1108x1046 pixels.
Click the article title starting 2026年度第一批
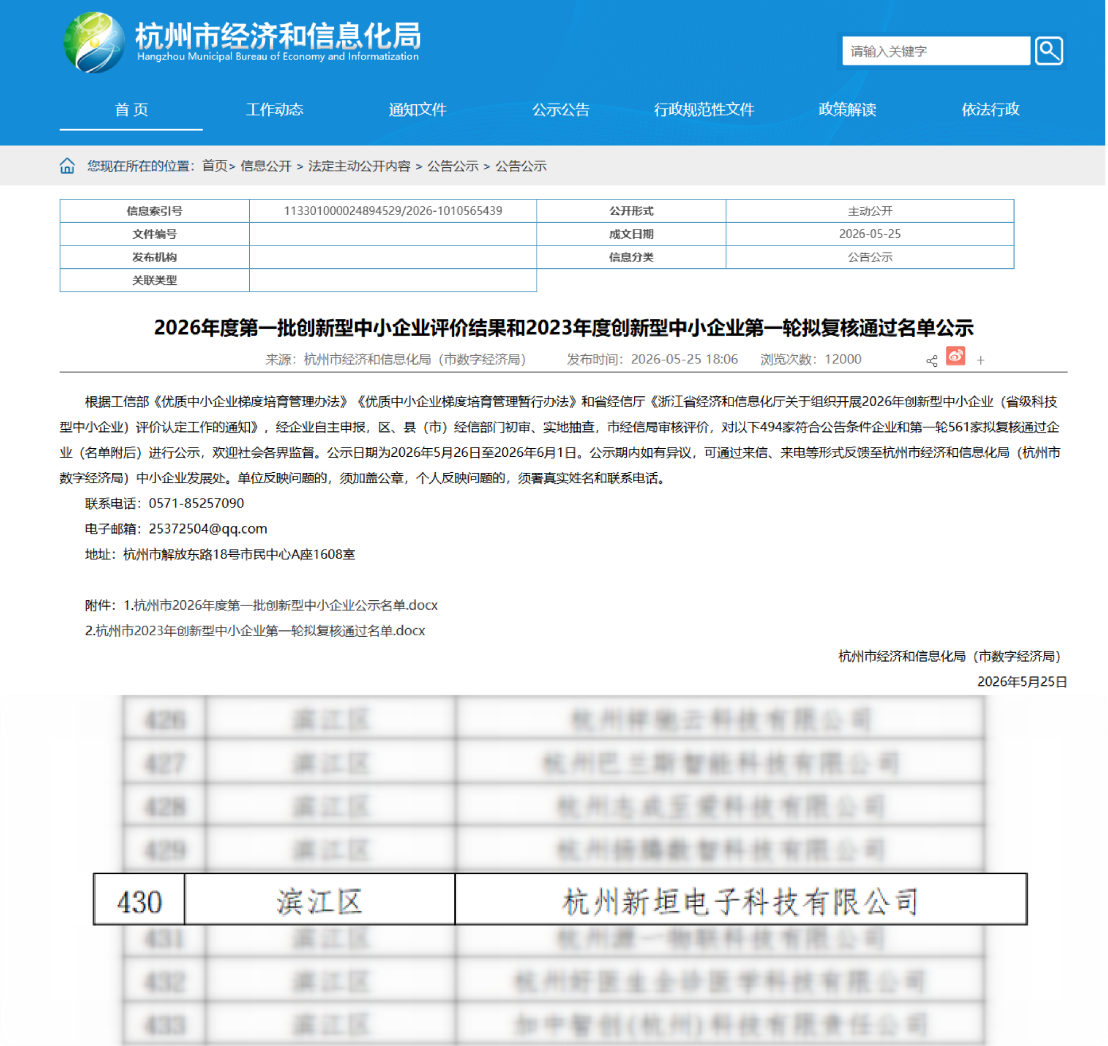click(x=563, y=328)
